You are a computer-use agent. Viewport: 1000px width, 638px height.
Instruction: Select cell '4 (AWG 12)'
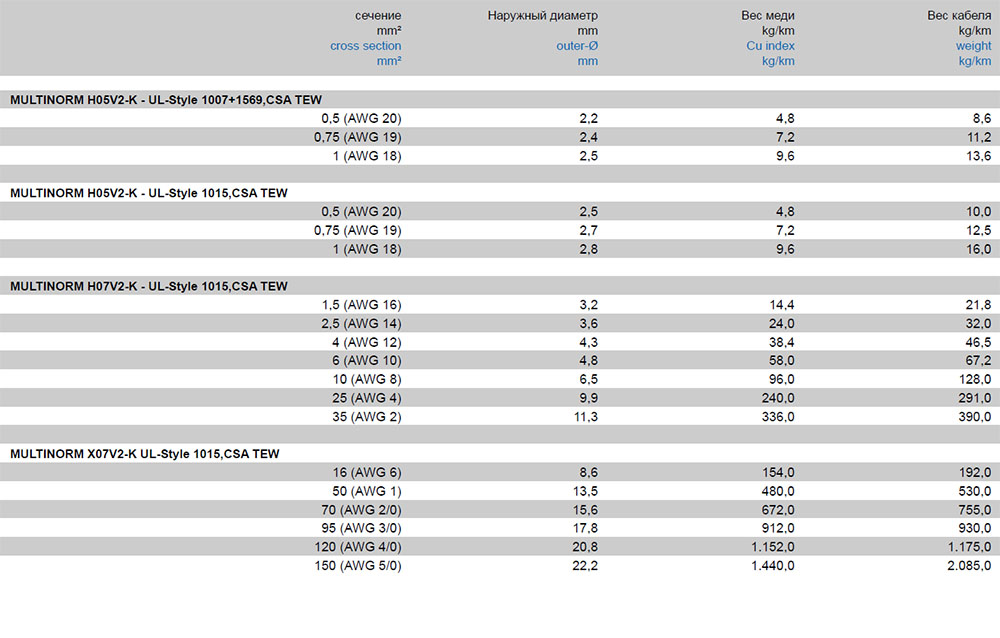pyautogui.click(x=367, y=342)
